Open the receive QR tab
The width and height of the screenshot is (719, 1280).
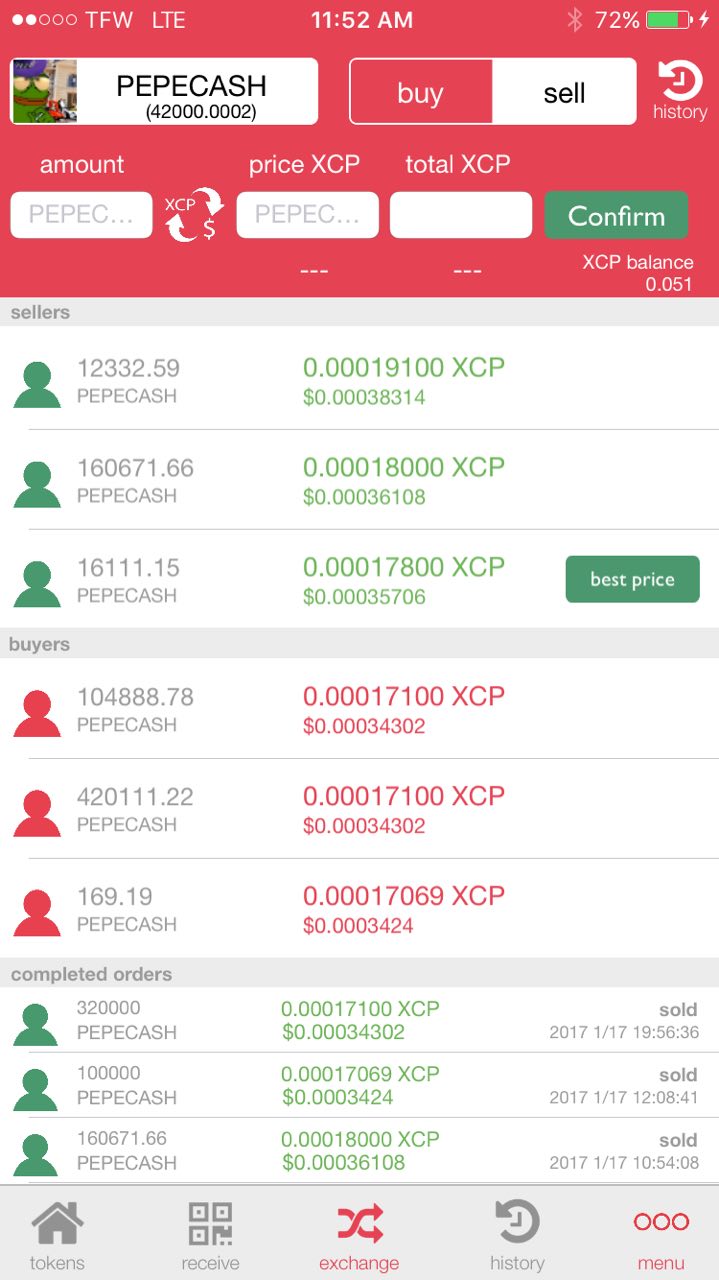point(210,1236)
